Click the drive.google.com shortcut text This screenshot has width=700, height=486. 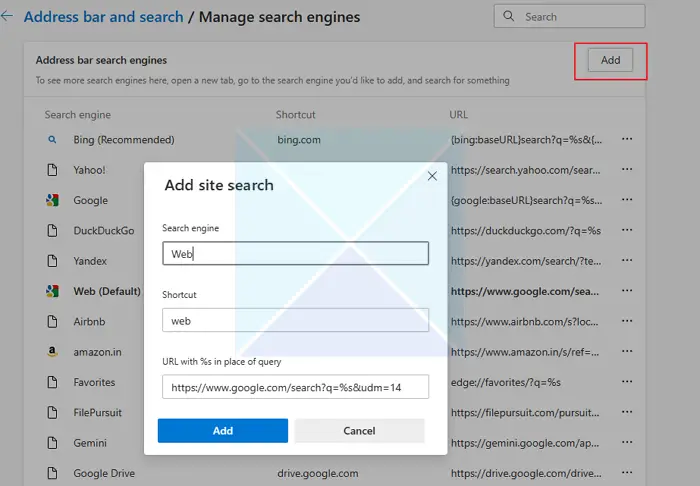(318, 473)
